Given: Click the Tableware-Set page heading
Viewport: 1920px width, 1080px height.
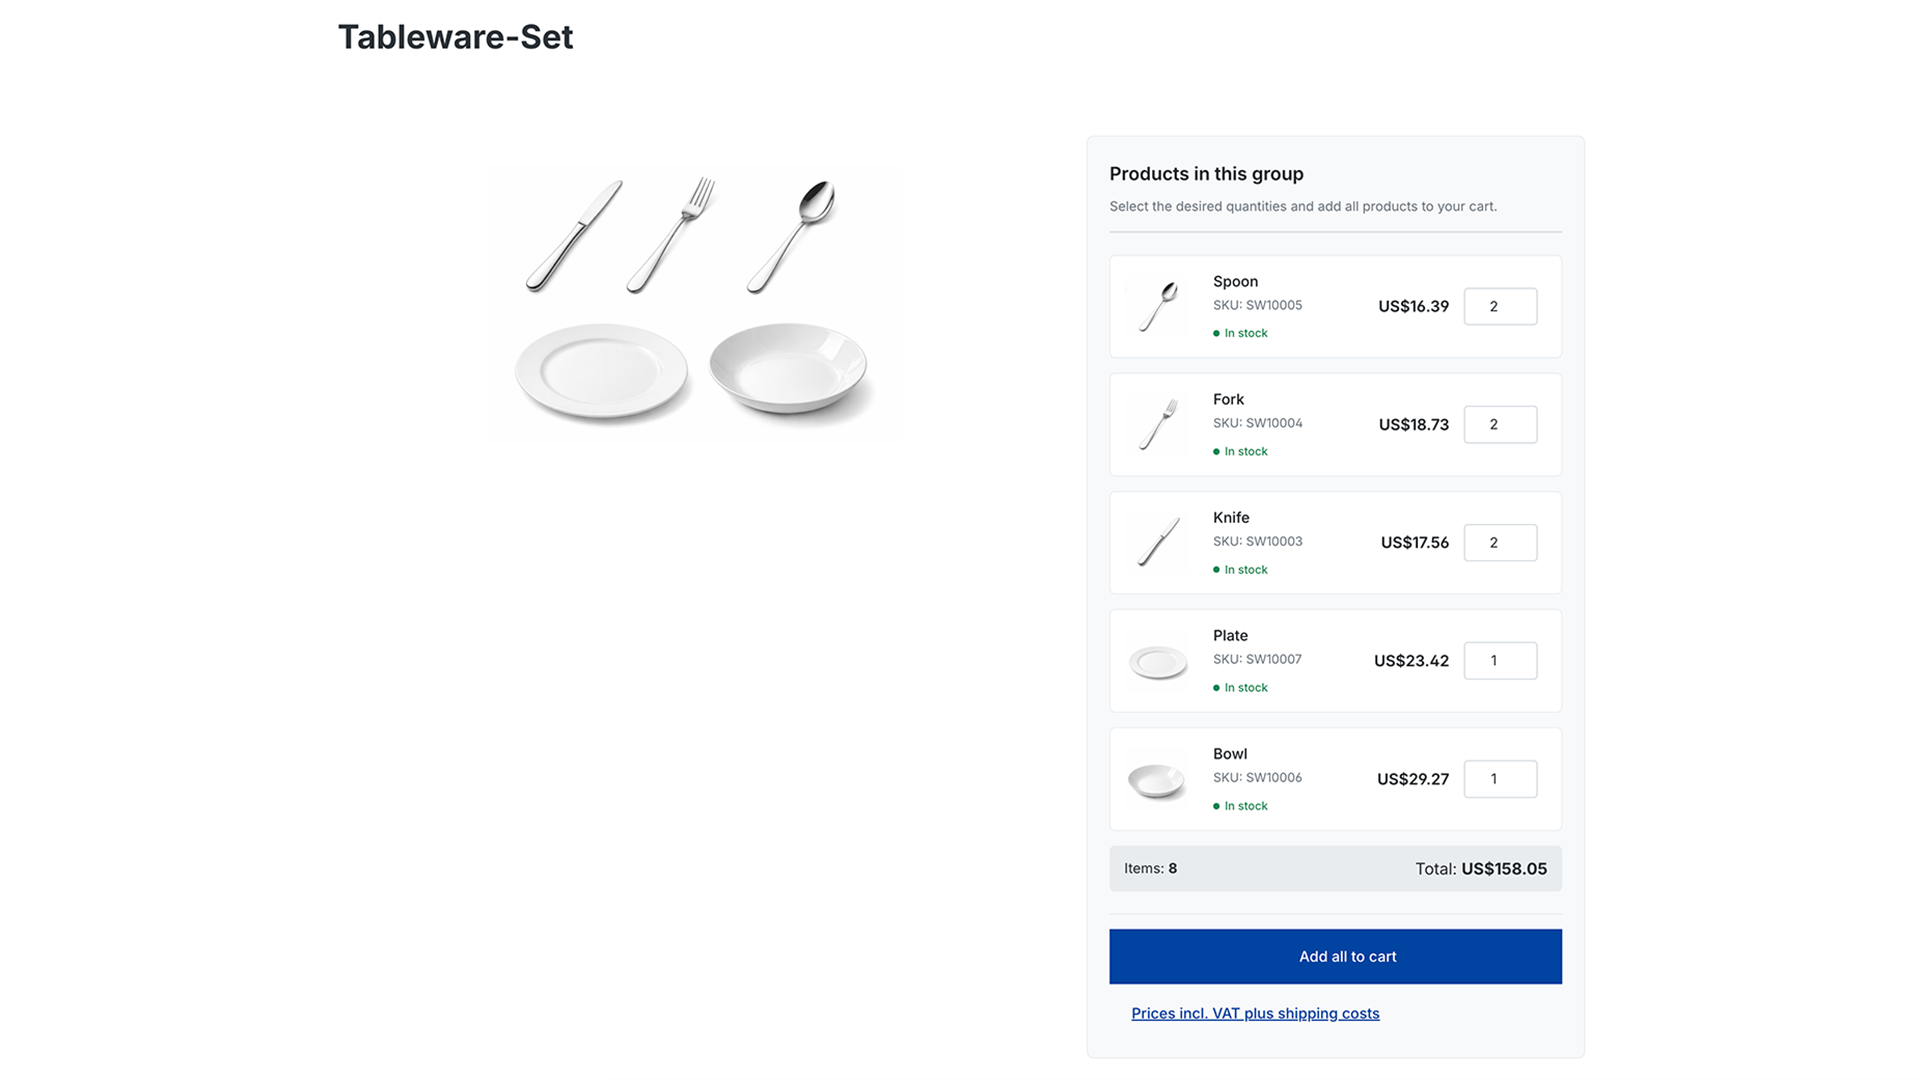Looking at the screenshot, I should 455,37.
